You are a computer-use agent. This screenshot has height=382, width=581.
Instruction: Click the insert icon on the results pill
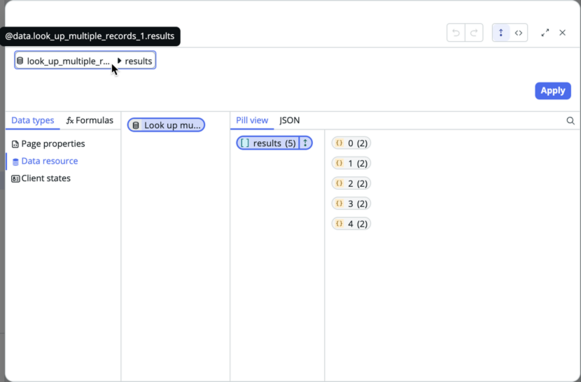tap(305, 143)
